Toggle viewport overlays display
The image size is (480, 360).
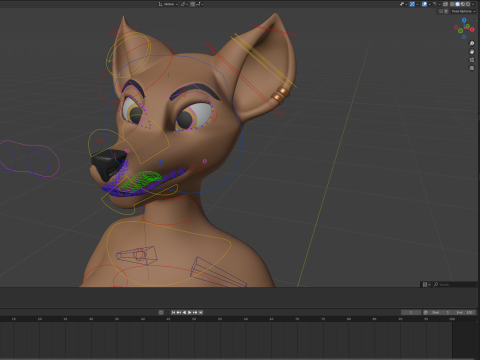[424, 4]
